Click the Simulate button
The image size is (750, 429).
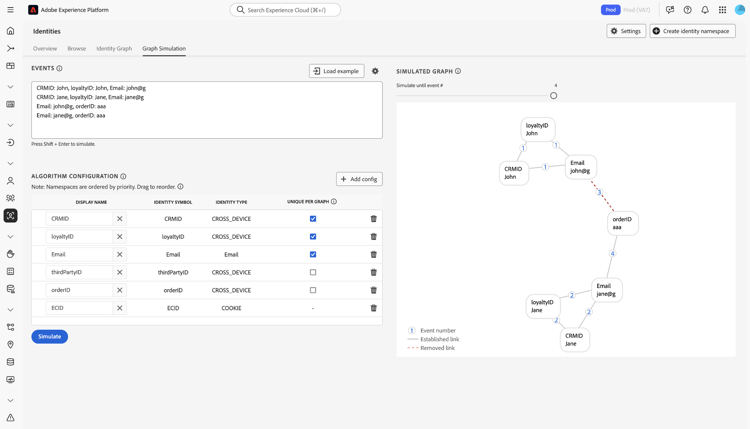point(49,336)
